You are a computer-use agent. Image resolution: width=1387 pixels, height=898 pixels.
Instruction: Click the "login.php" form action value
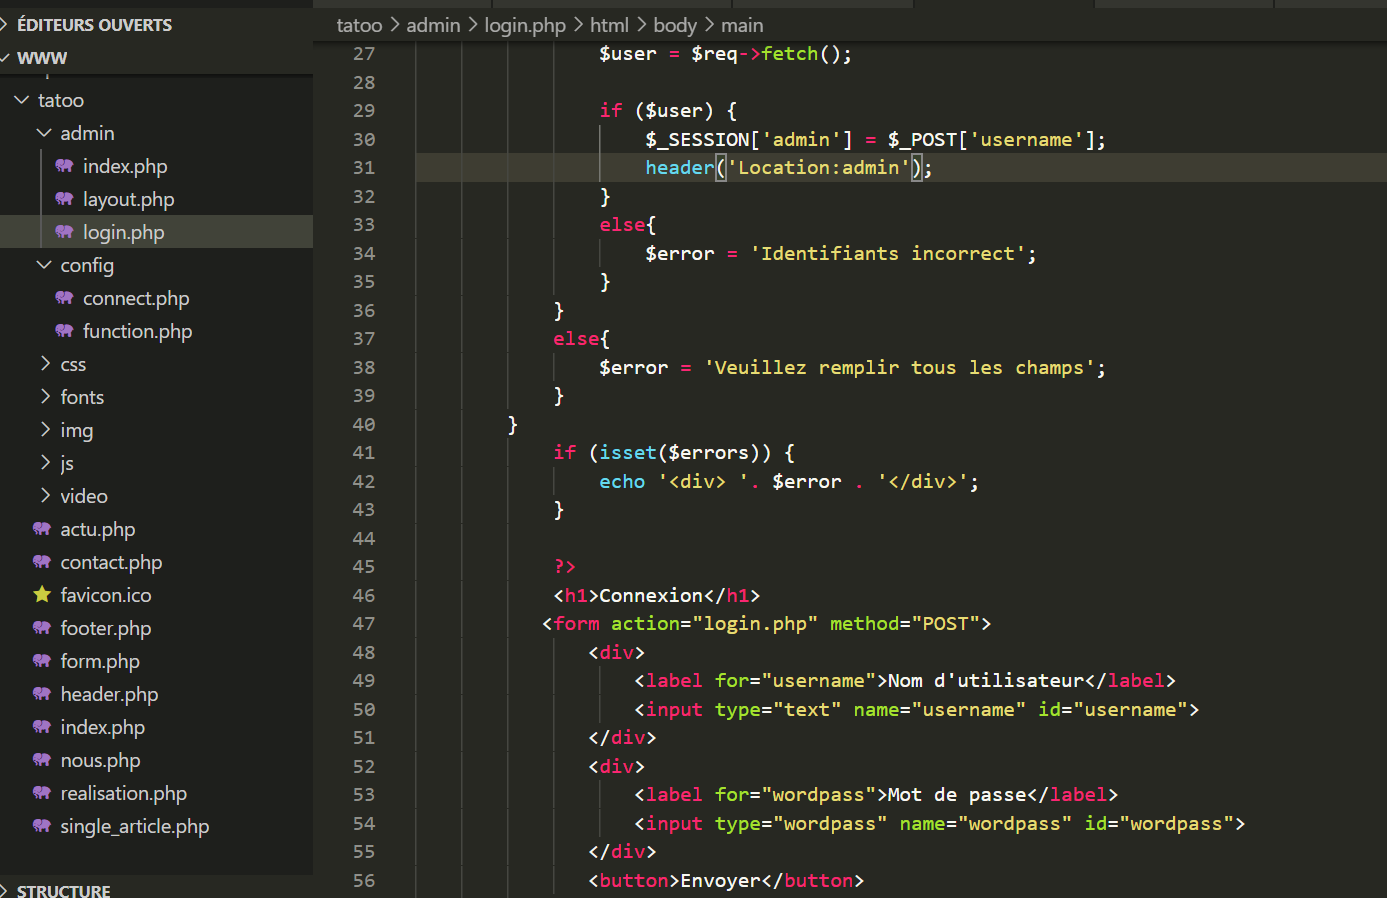click(755, 624)
